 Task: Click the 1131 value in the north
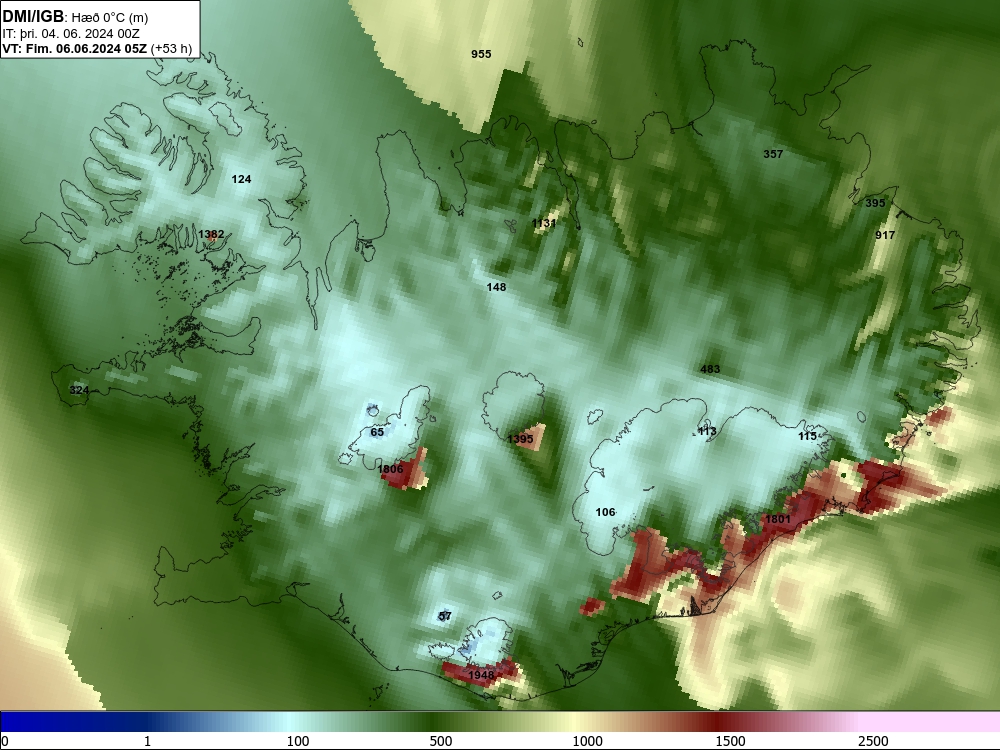[x=544, y=223]
